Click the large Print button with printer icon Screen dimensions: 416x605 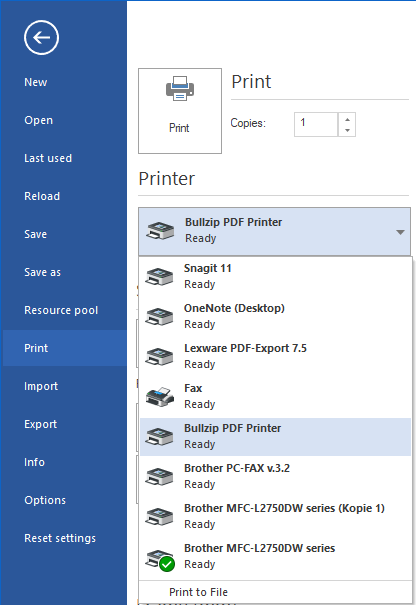point(180,111)
